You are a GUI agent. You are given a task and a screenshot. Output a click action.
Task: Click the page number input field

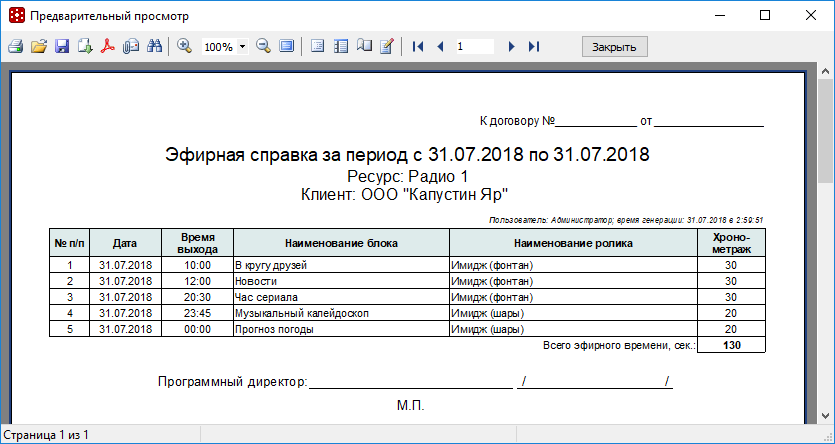click(474, 47)
